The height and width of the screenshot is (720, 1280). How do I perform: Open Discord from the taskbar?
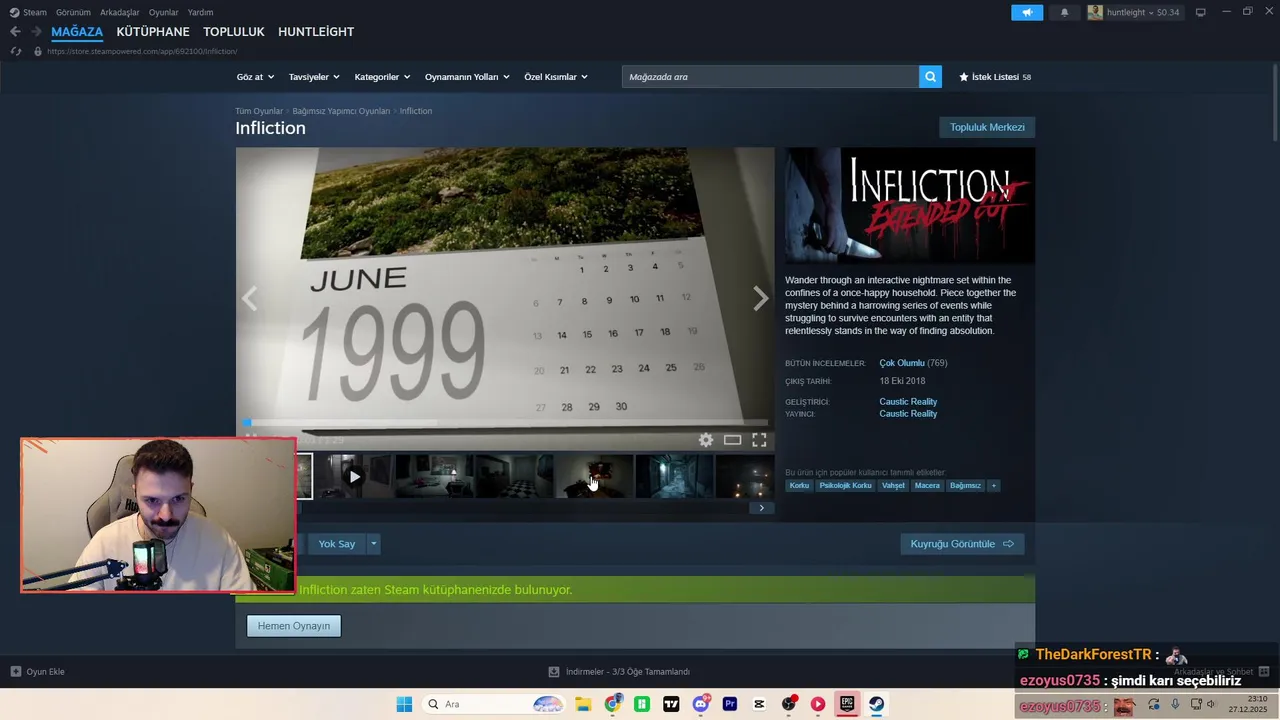(700, 704)
